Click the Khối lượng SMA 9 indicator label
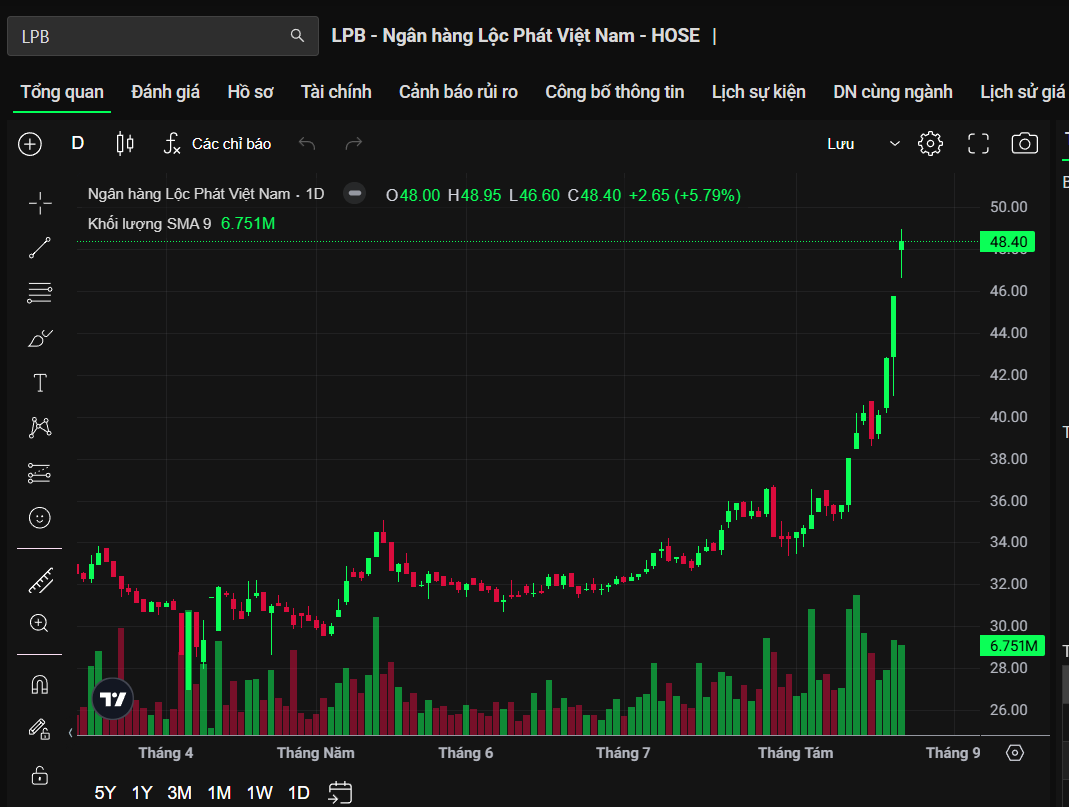The height and width of the screenshot is (807, 1069). 149,224
